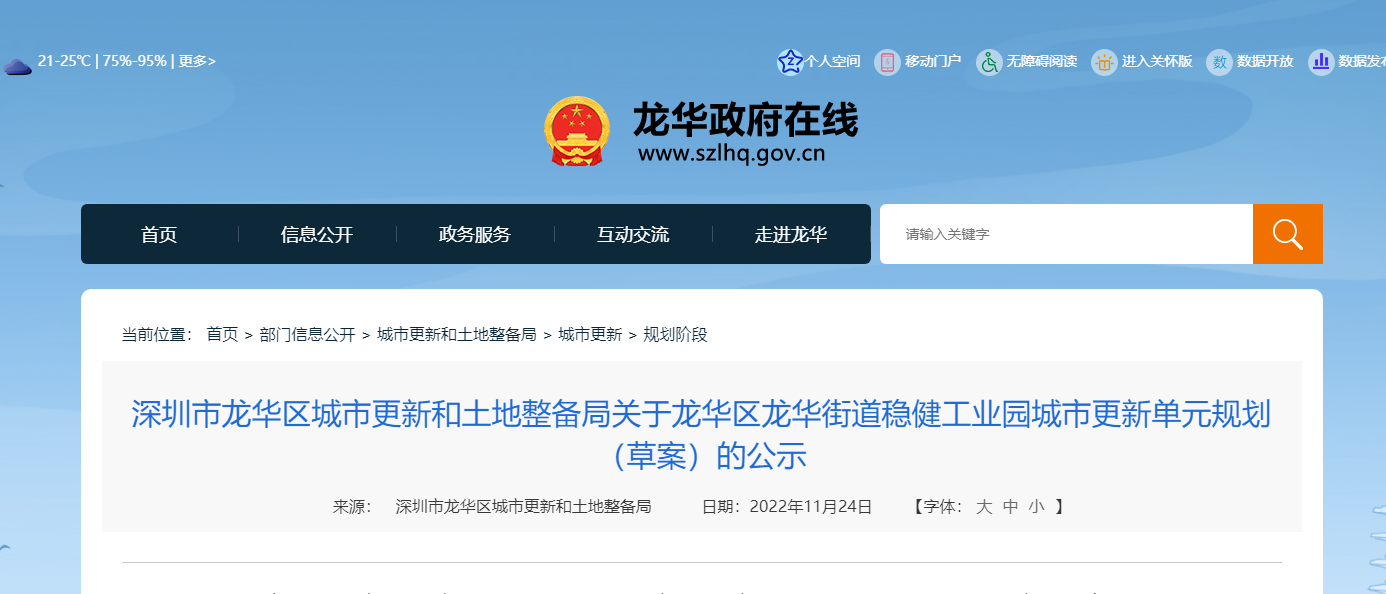Open the 信息公开 navigation menu
The height and width of the screenshot is (594, 1386).
pyautogui.click(x=317, y=235)
